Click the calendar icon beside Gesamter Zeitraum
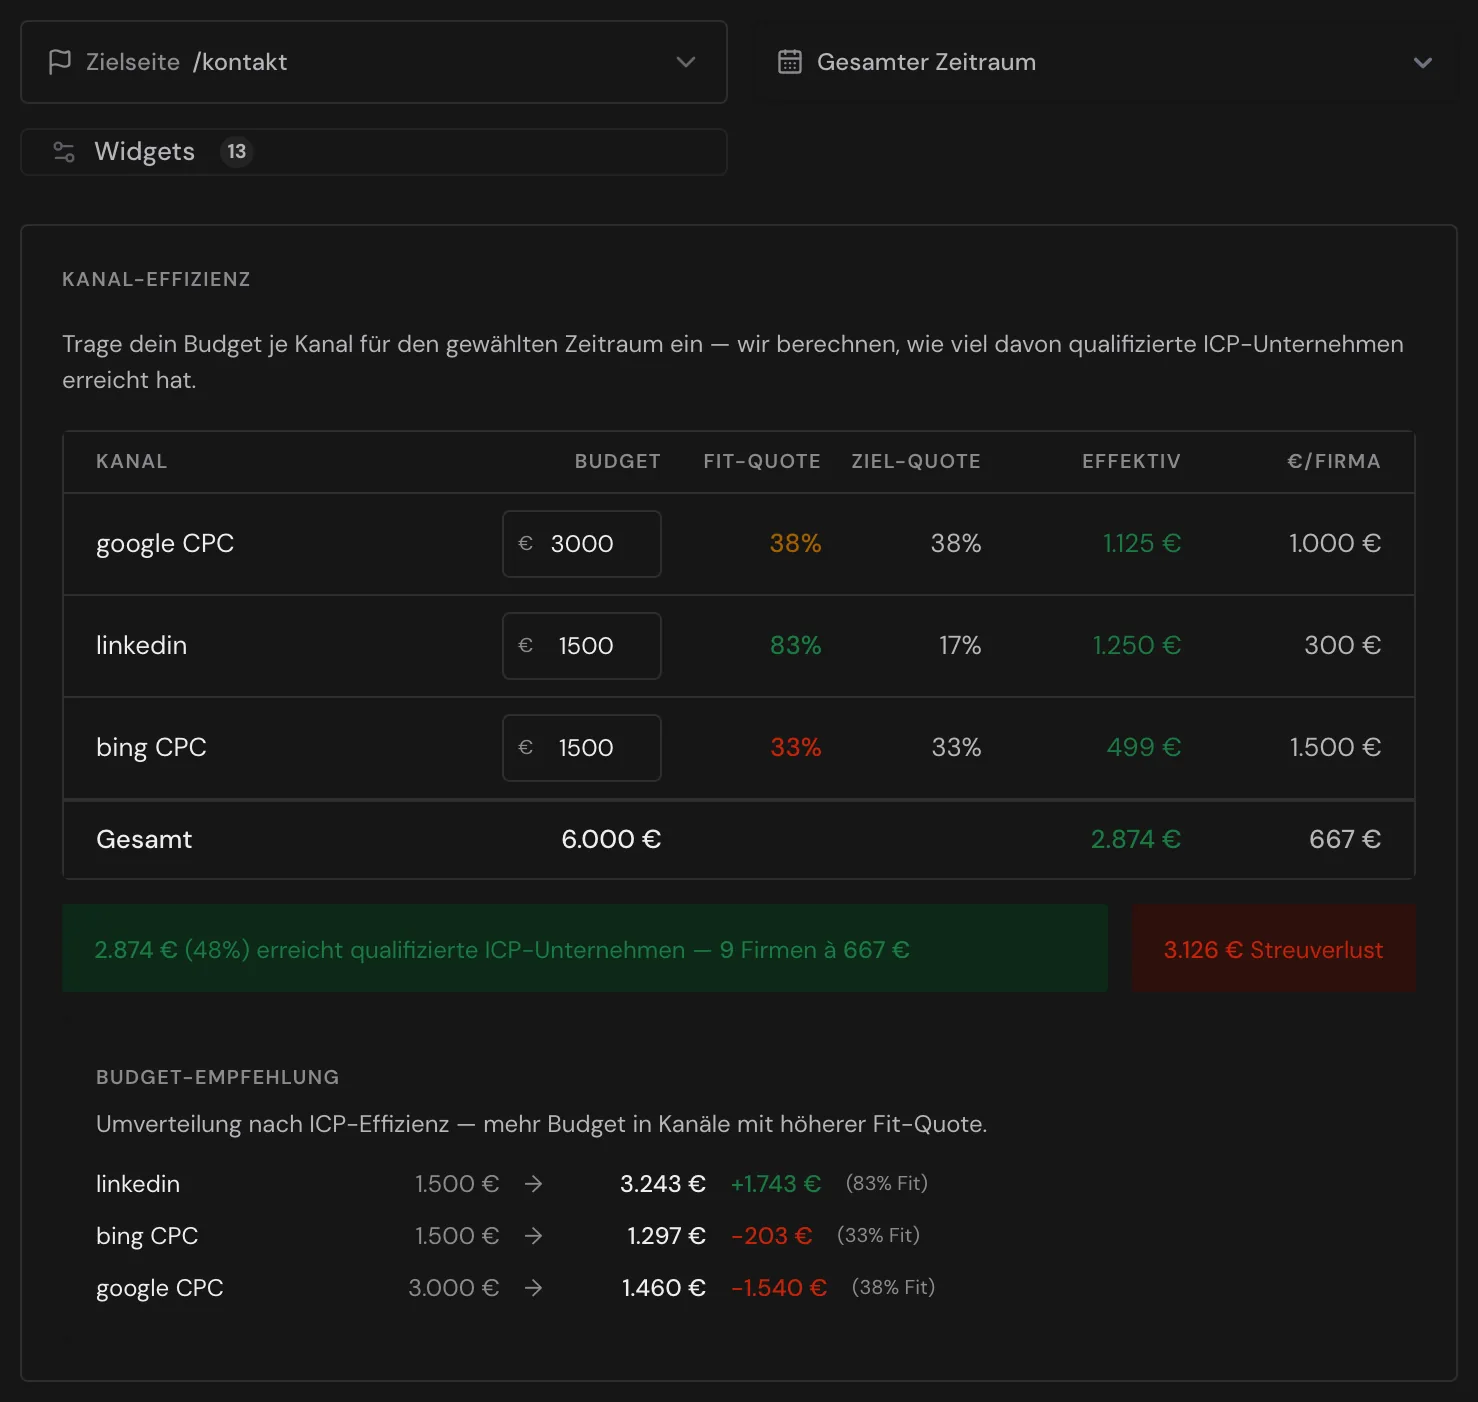The height and width of the screenshot is (1402, 1478). click(x=790, y=62)
